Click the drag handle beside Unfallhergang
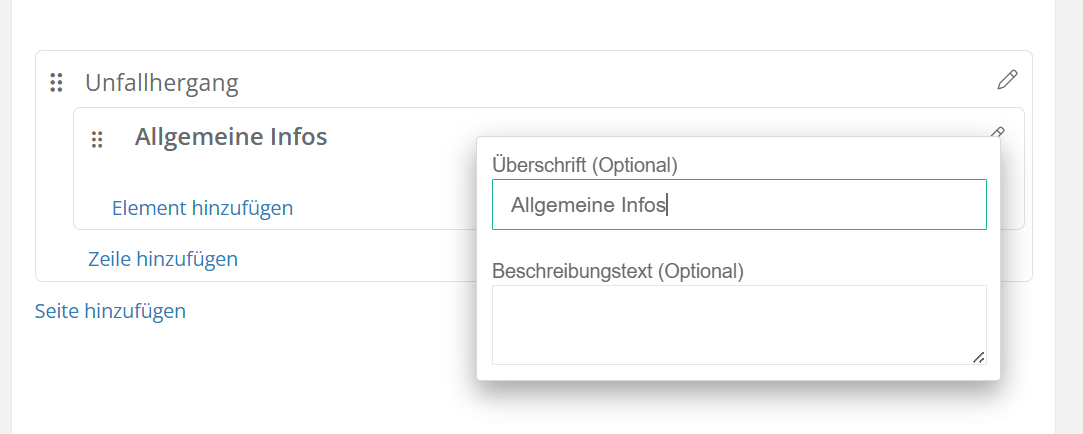The image size is (1083, 434). (57, 83)
